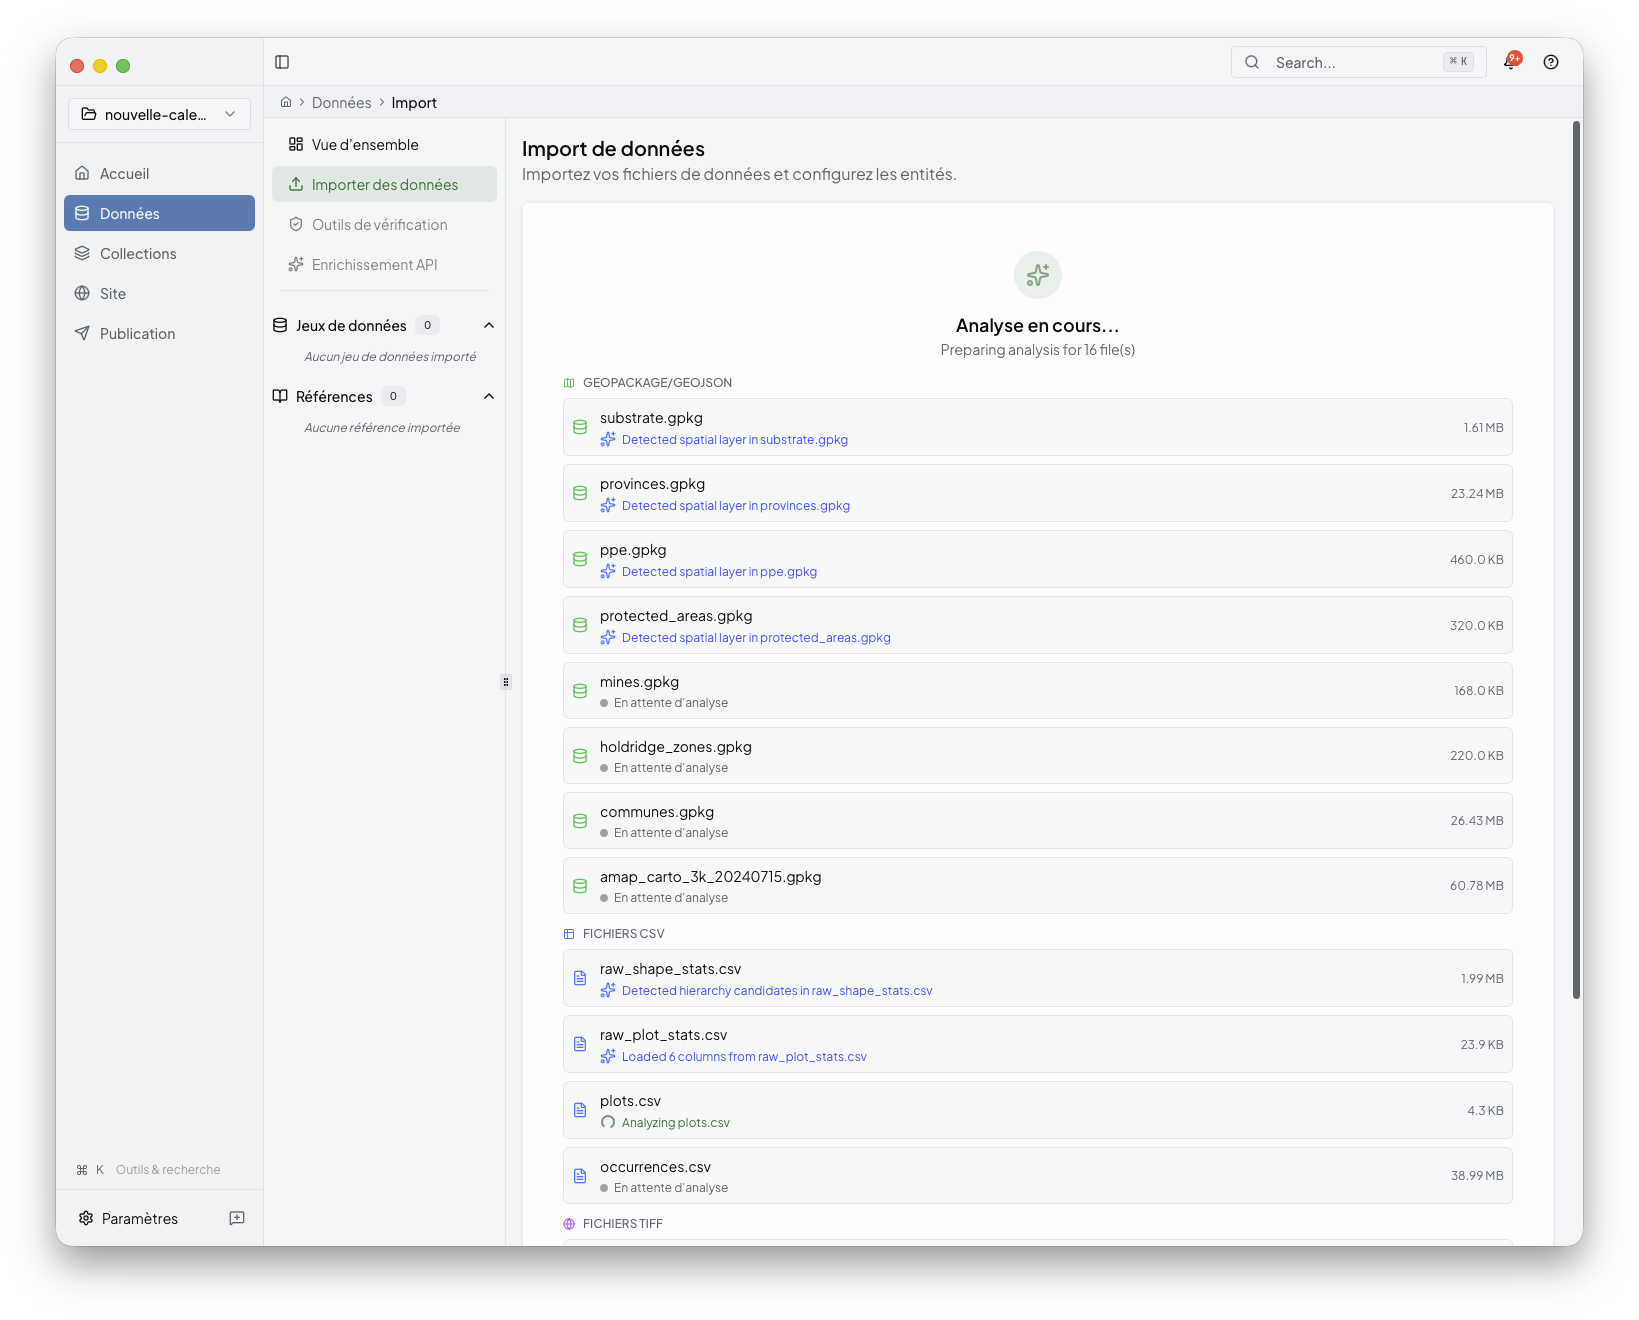Open the help question mark icon

click(1551, 62)
